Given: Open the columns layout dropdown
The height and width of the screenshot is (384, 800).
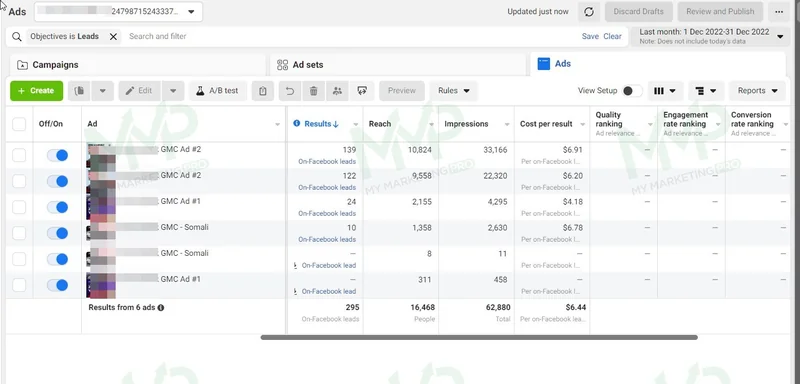Looking at the screenshot, I should click(665, 91).
